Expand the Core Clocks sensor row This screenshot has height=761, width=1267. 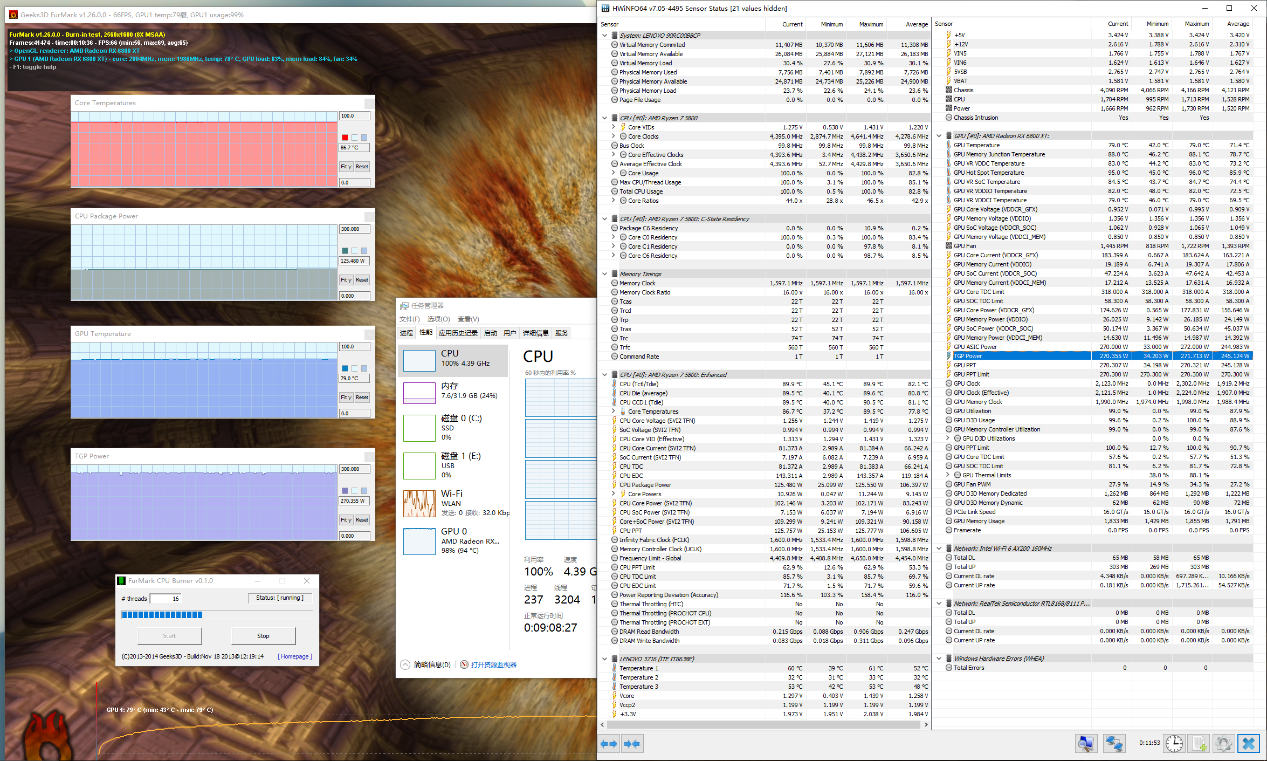tap(612, 137)
